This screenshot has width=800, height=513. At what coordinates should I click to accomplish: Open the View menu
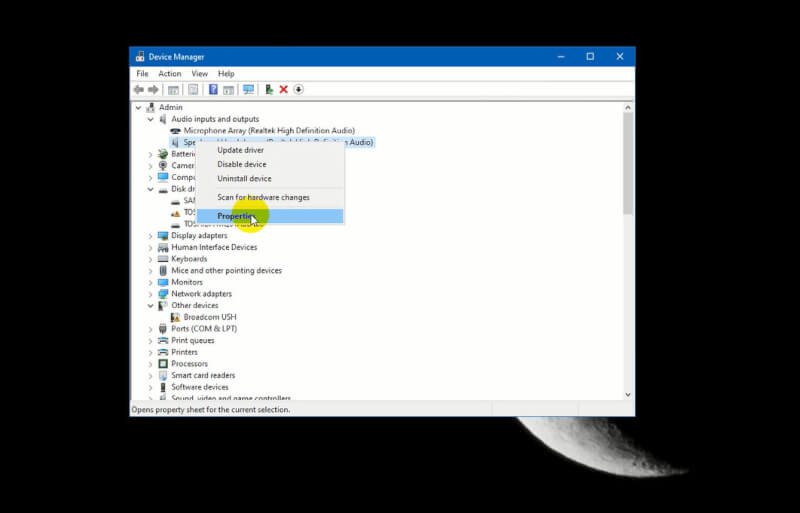(x=199, y=74)
